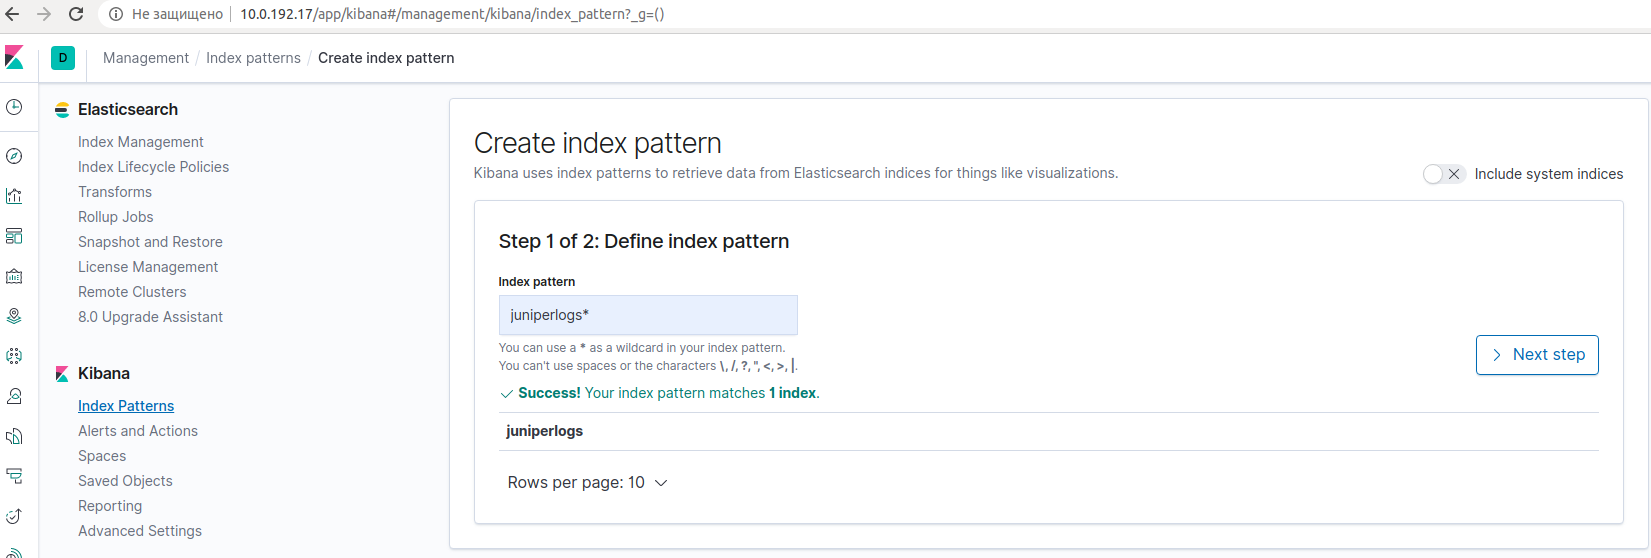The height and width of the screenshot is (558, 1651).
Task: Go forward with the browser arrow
Action: pyautogui.click(x=44, y=14)
